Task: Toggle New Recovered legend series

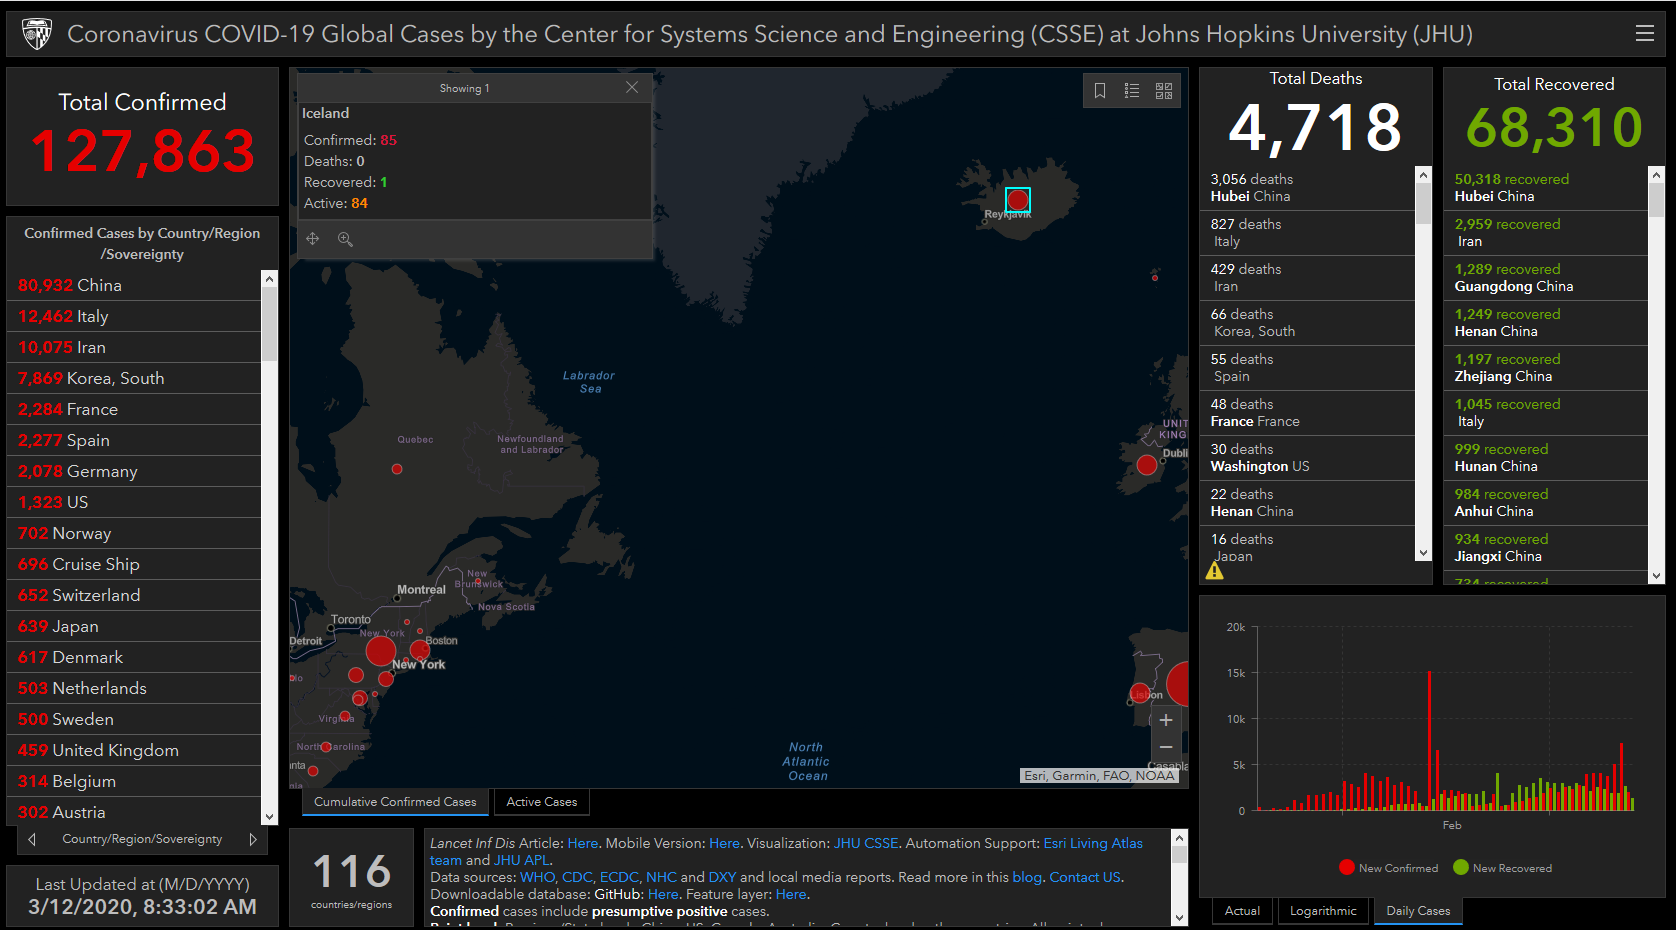Action: (x=1503, y=868)
